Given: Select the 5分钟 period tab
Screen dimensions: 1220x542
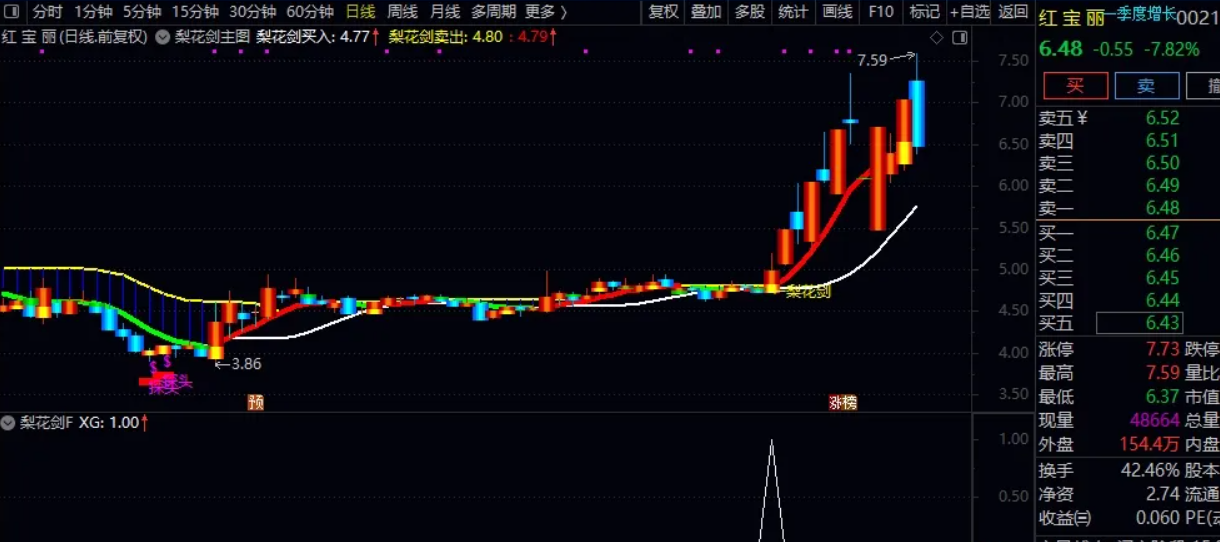Looking at the screenshot, I should click(142, 12).
